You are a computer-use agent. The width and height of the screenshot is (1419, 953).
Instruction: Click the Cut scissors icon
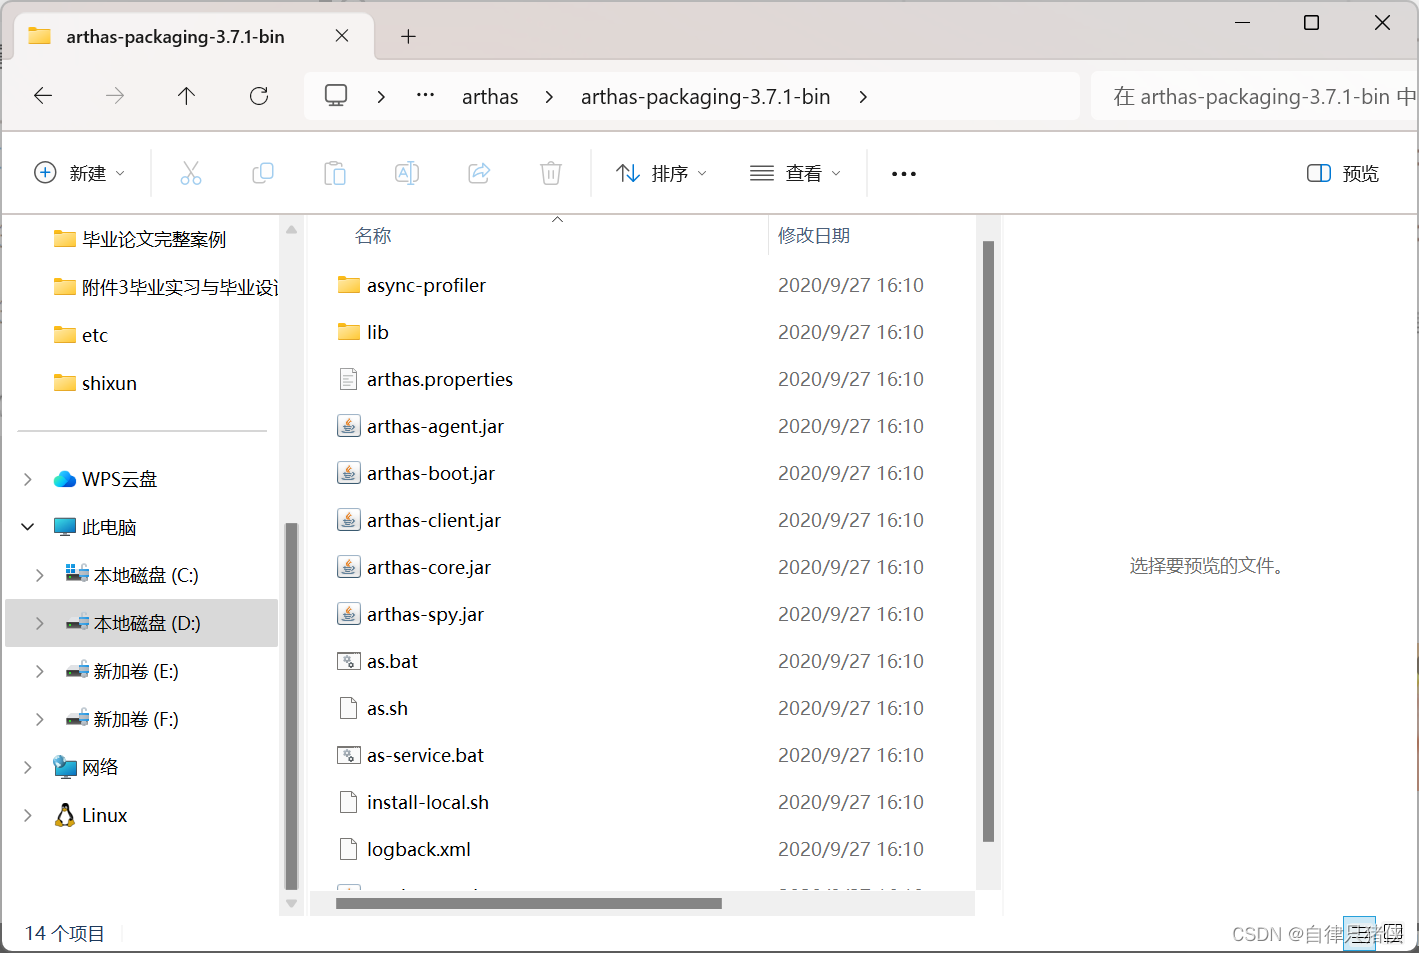point(191,173)
